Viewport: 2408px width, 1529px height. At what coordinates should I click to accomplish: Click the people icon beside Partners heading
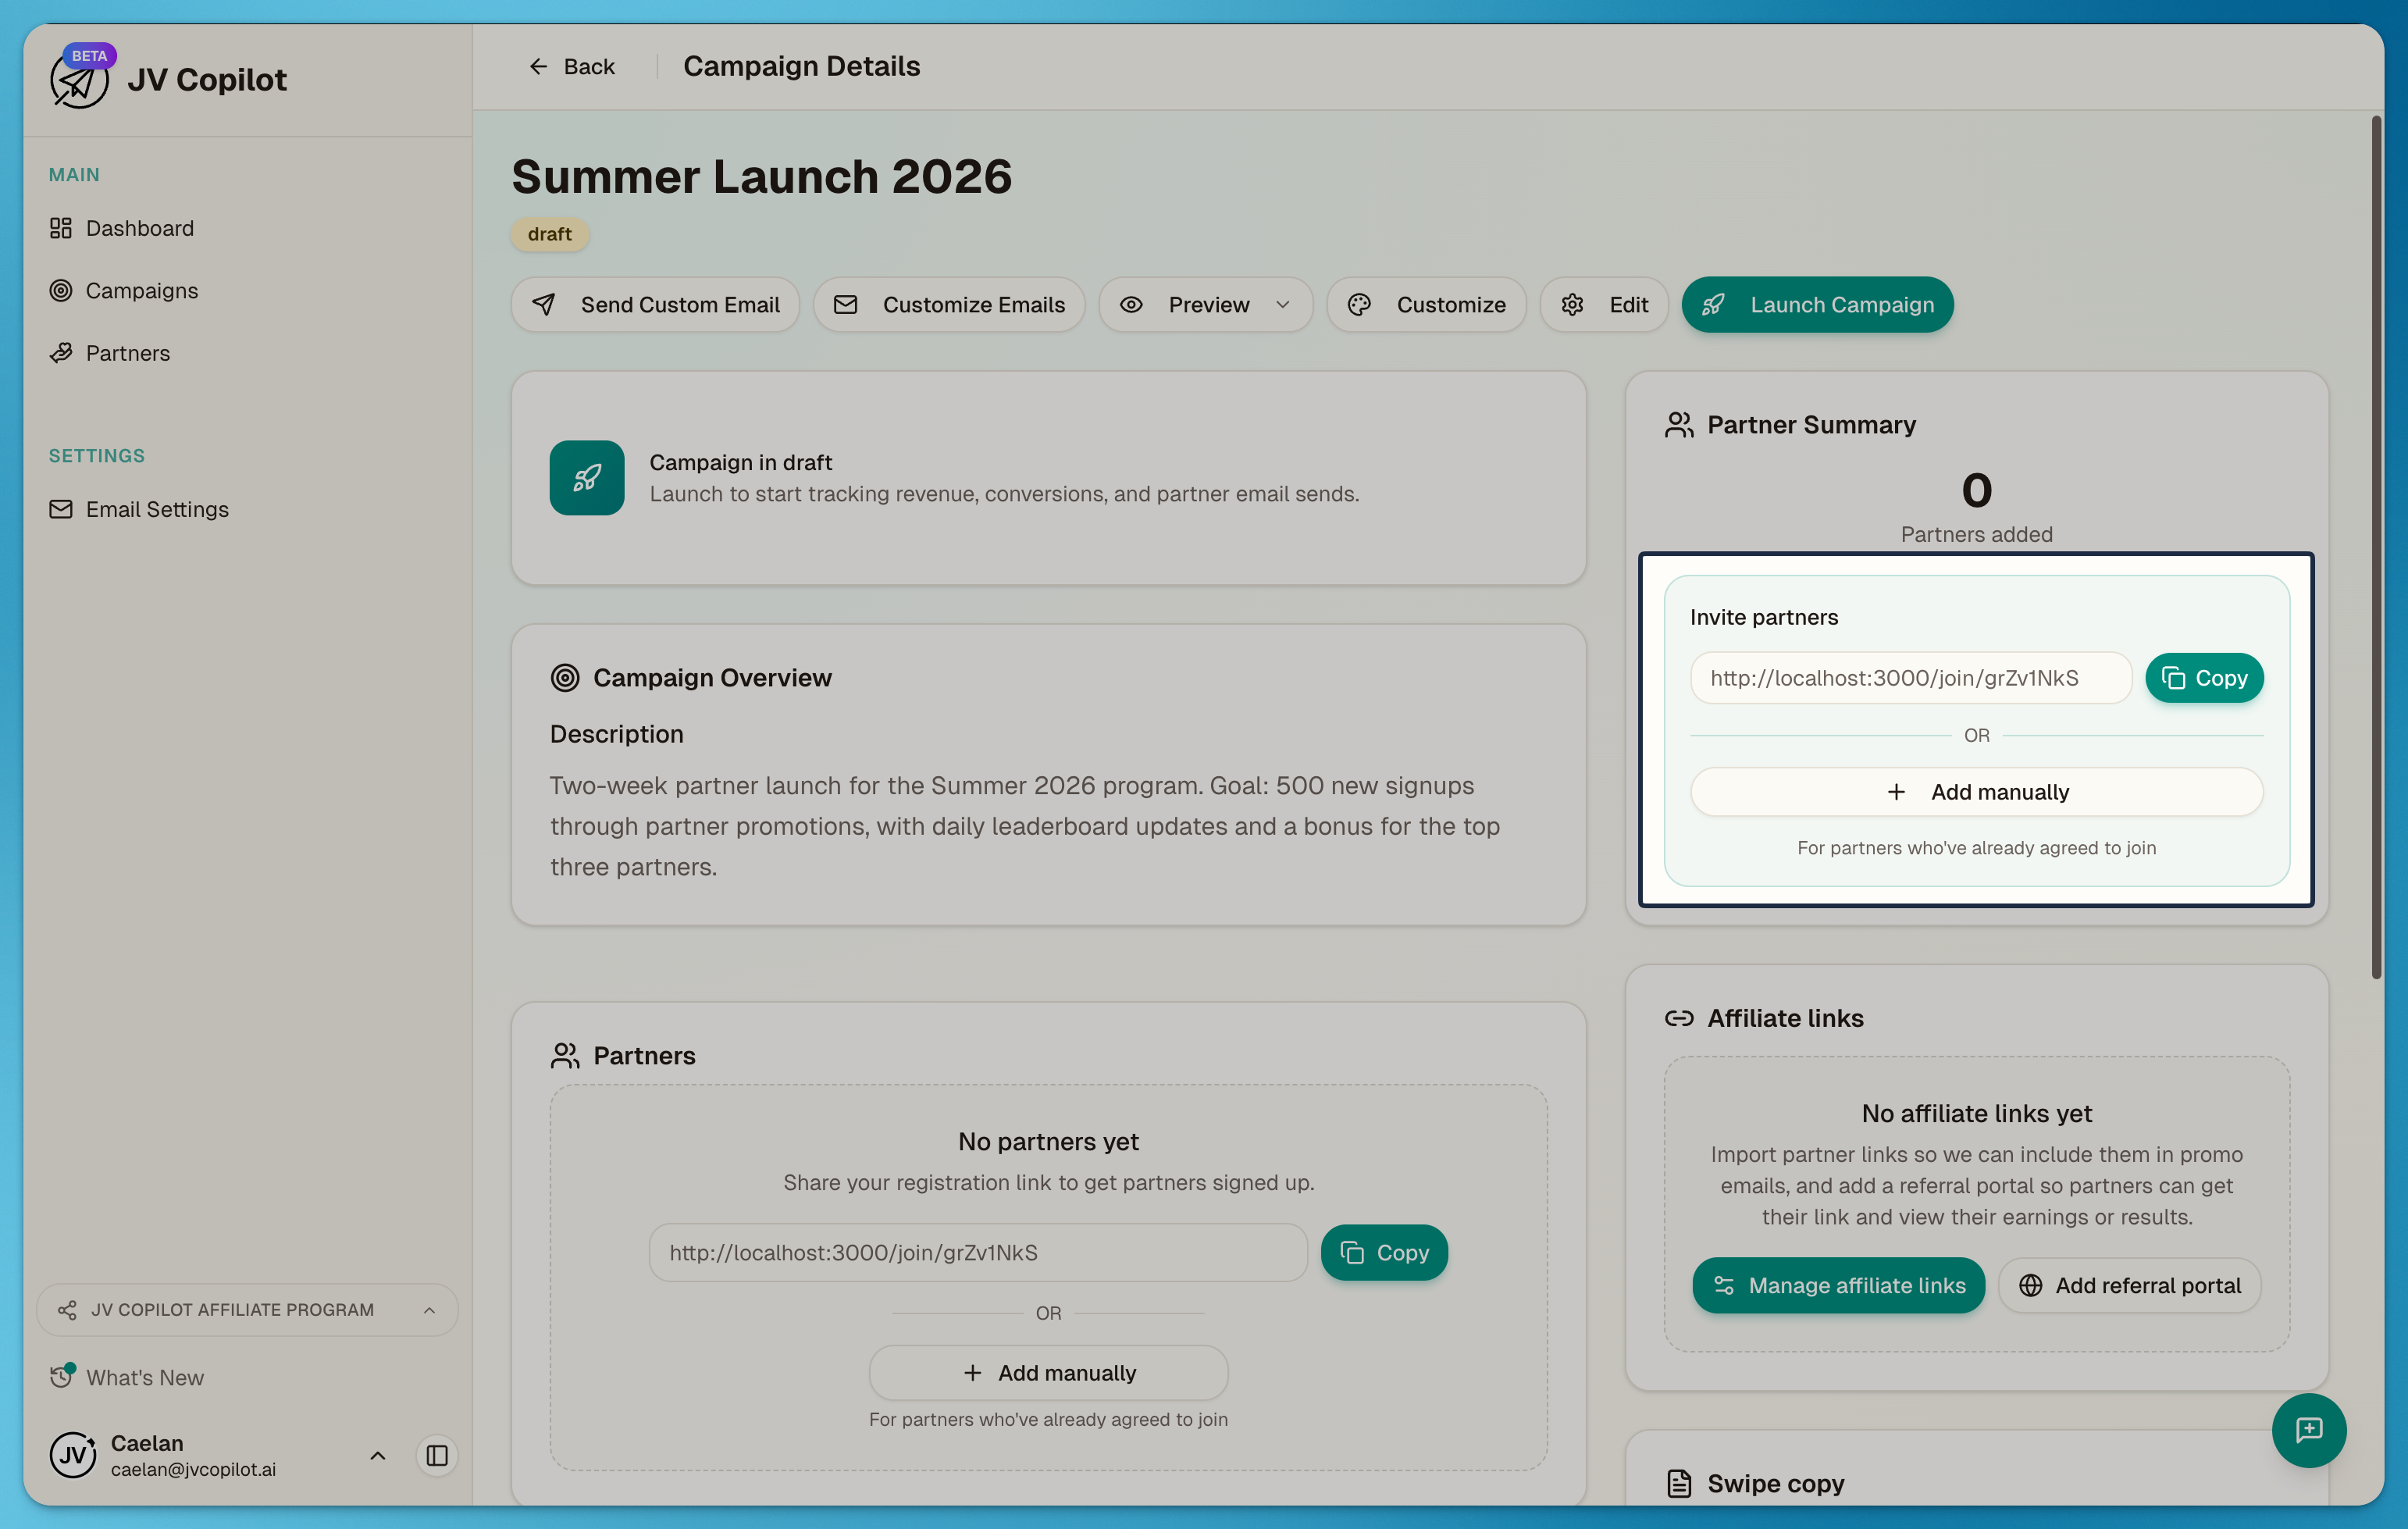coord(565,1055)
